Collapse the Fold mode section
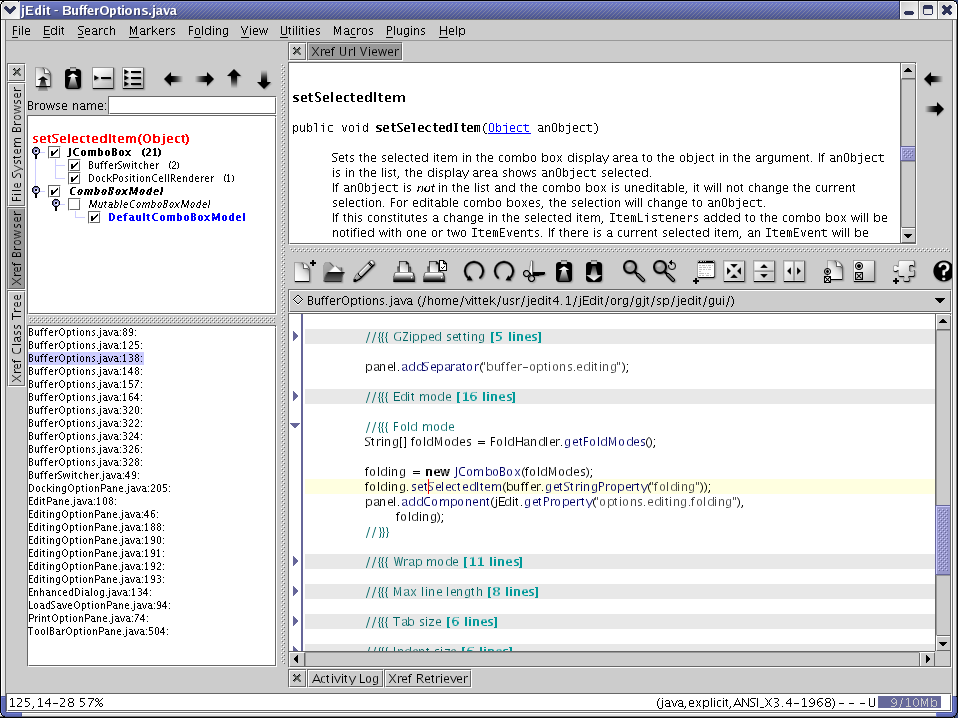The width and height of the screenshot is (958, 718). [296, 425]
